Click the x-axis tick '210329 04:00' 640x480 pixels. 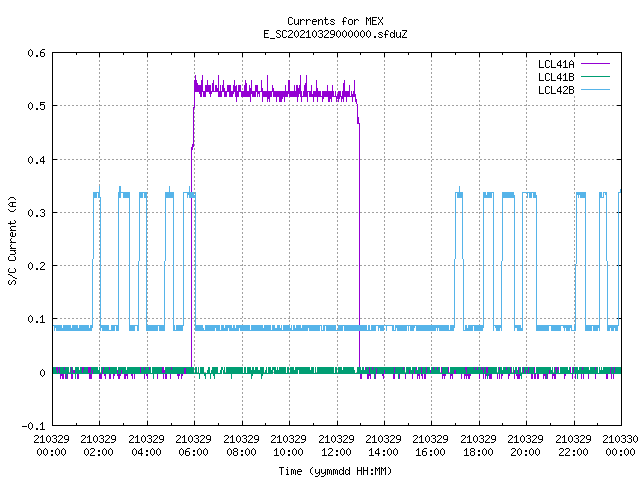pos(146,446)
